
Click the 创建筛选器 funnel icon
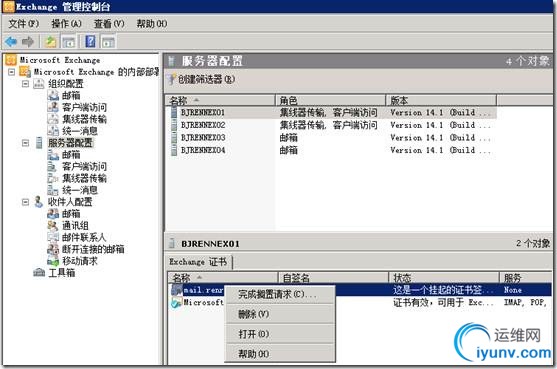(172, 79)
